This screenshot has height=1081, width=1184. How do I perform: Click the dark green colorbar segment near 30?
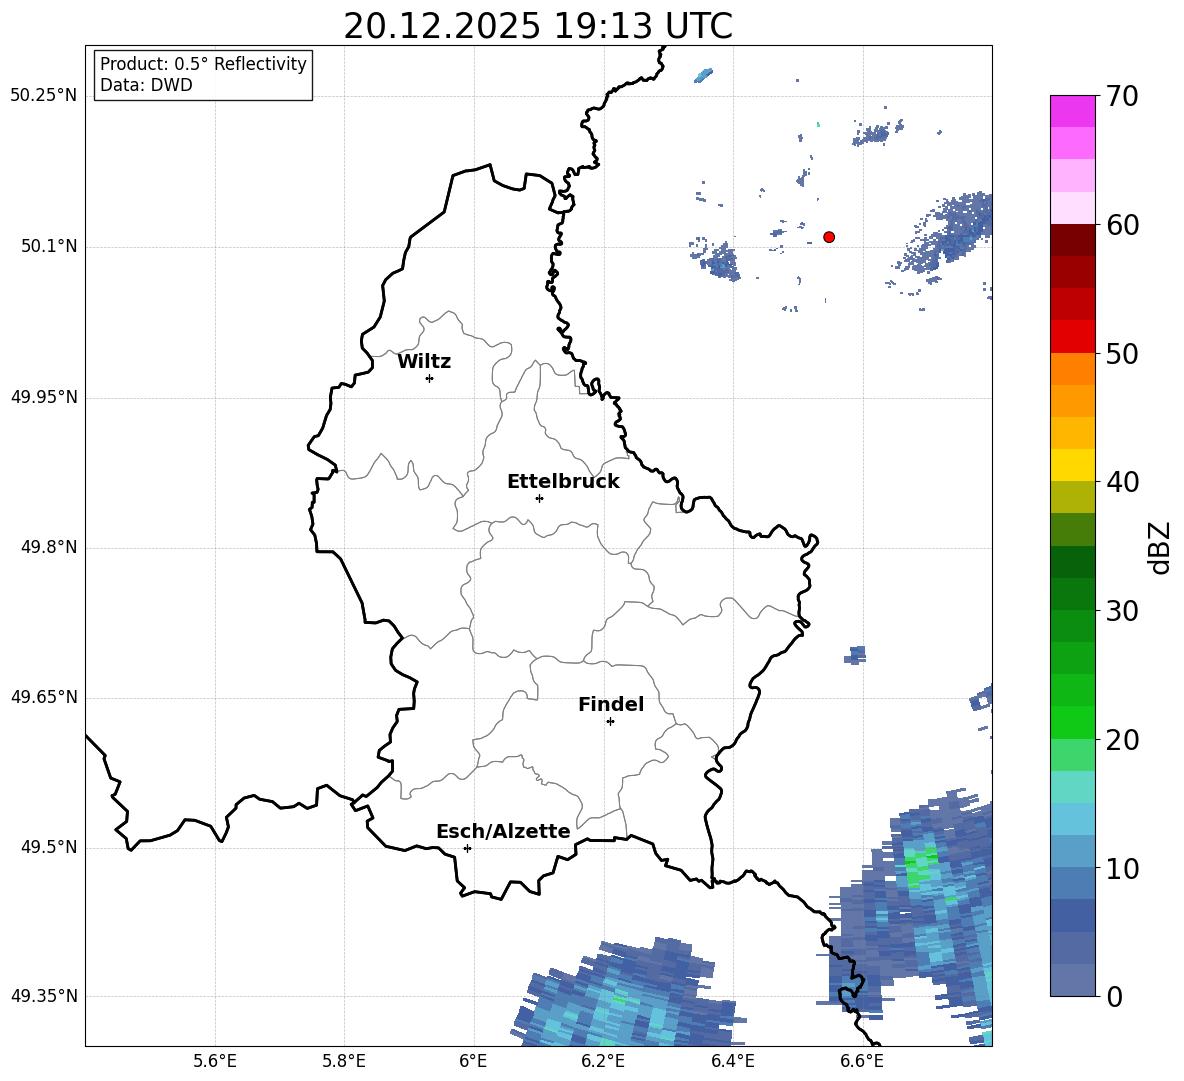1072,594
